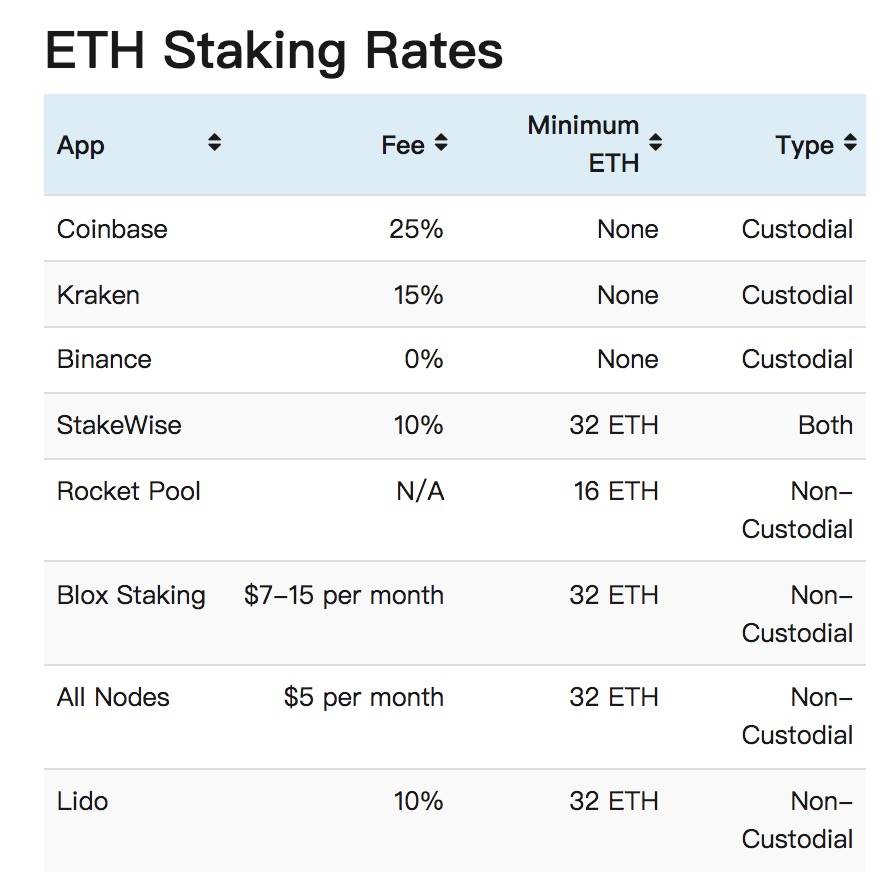Select the Blox Staking app name
The width and height of the screenshot is (878, 886).
(x=131, y=595)
